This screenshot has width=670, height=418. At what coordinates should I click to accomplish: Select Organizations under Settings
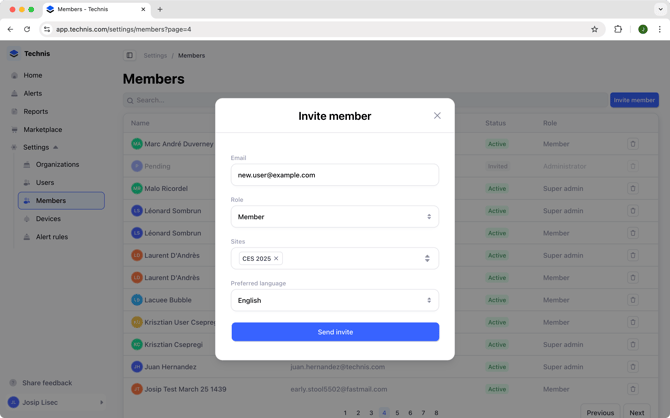pos(57,165)
